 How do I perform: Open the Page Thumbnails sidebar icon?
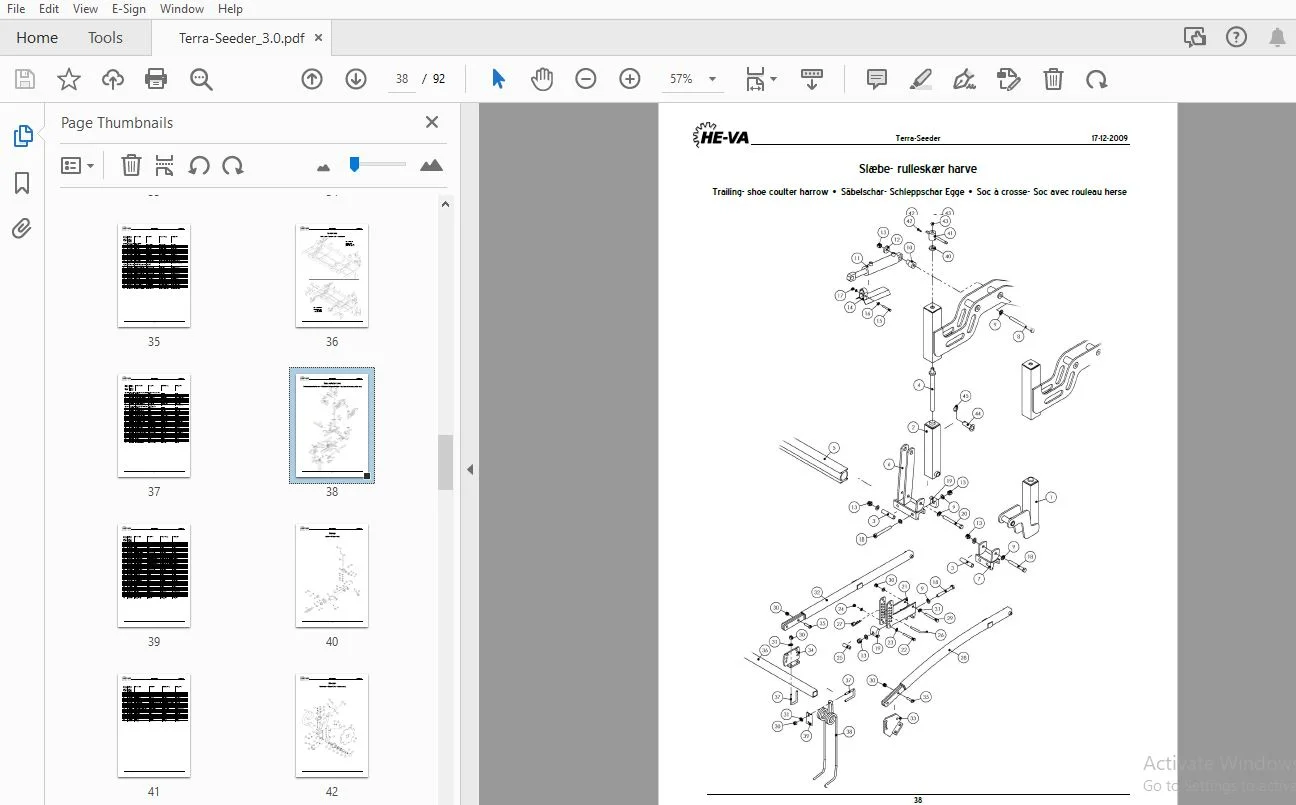[x=22, y=136]
